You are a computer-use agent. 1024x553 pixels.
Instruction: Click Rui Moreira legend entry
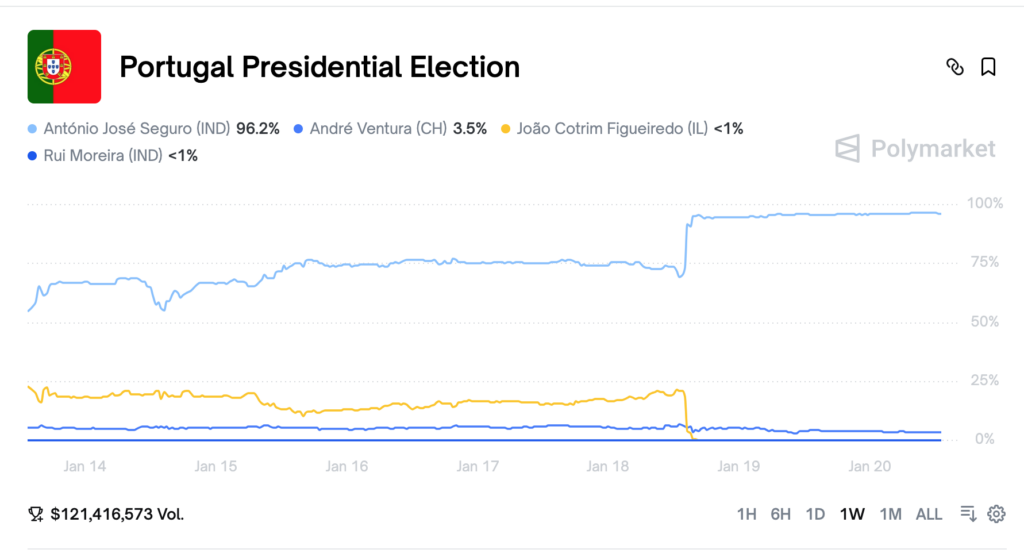[x=112, y=155]
